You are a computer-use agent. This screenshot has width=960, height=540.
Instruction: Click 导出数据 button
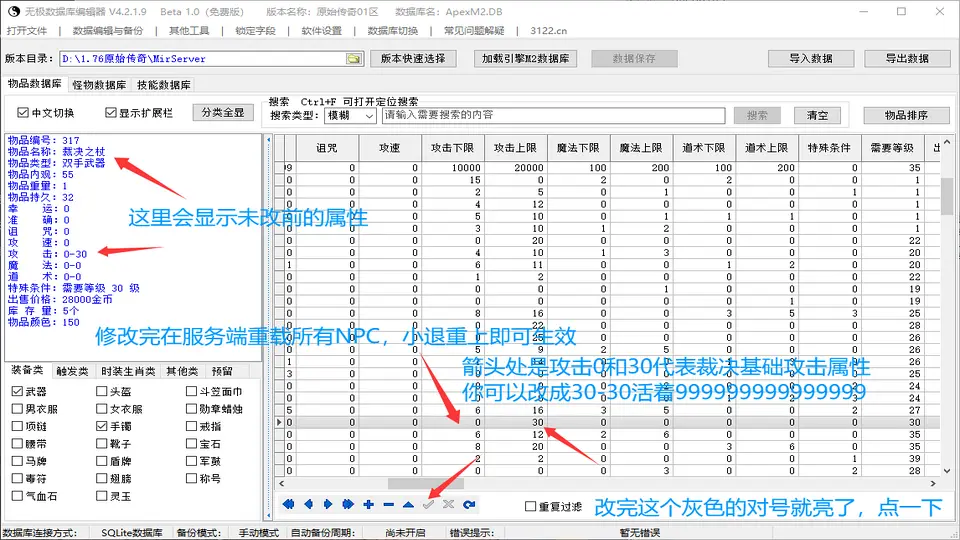click(907, 59)
